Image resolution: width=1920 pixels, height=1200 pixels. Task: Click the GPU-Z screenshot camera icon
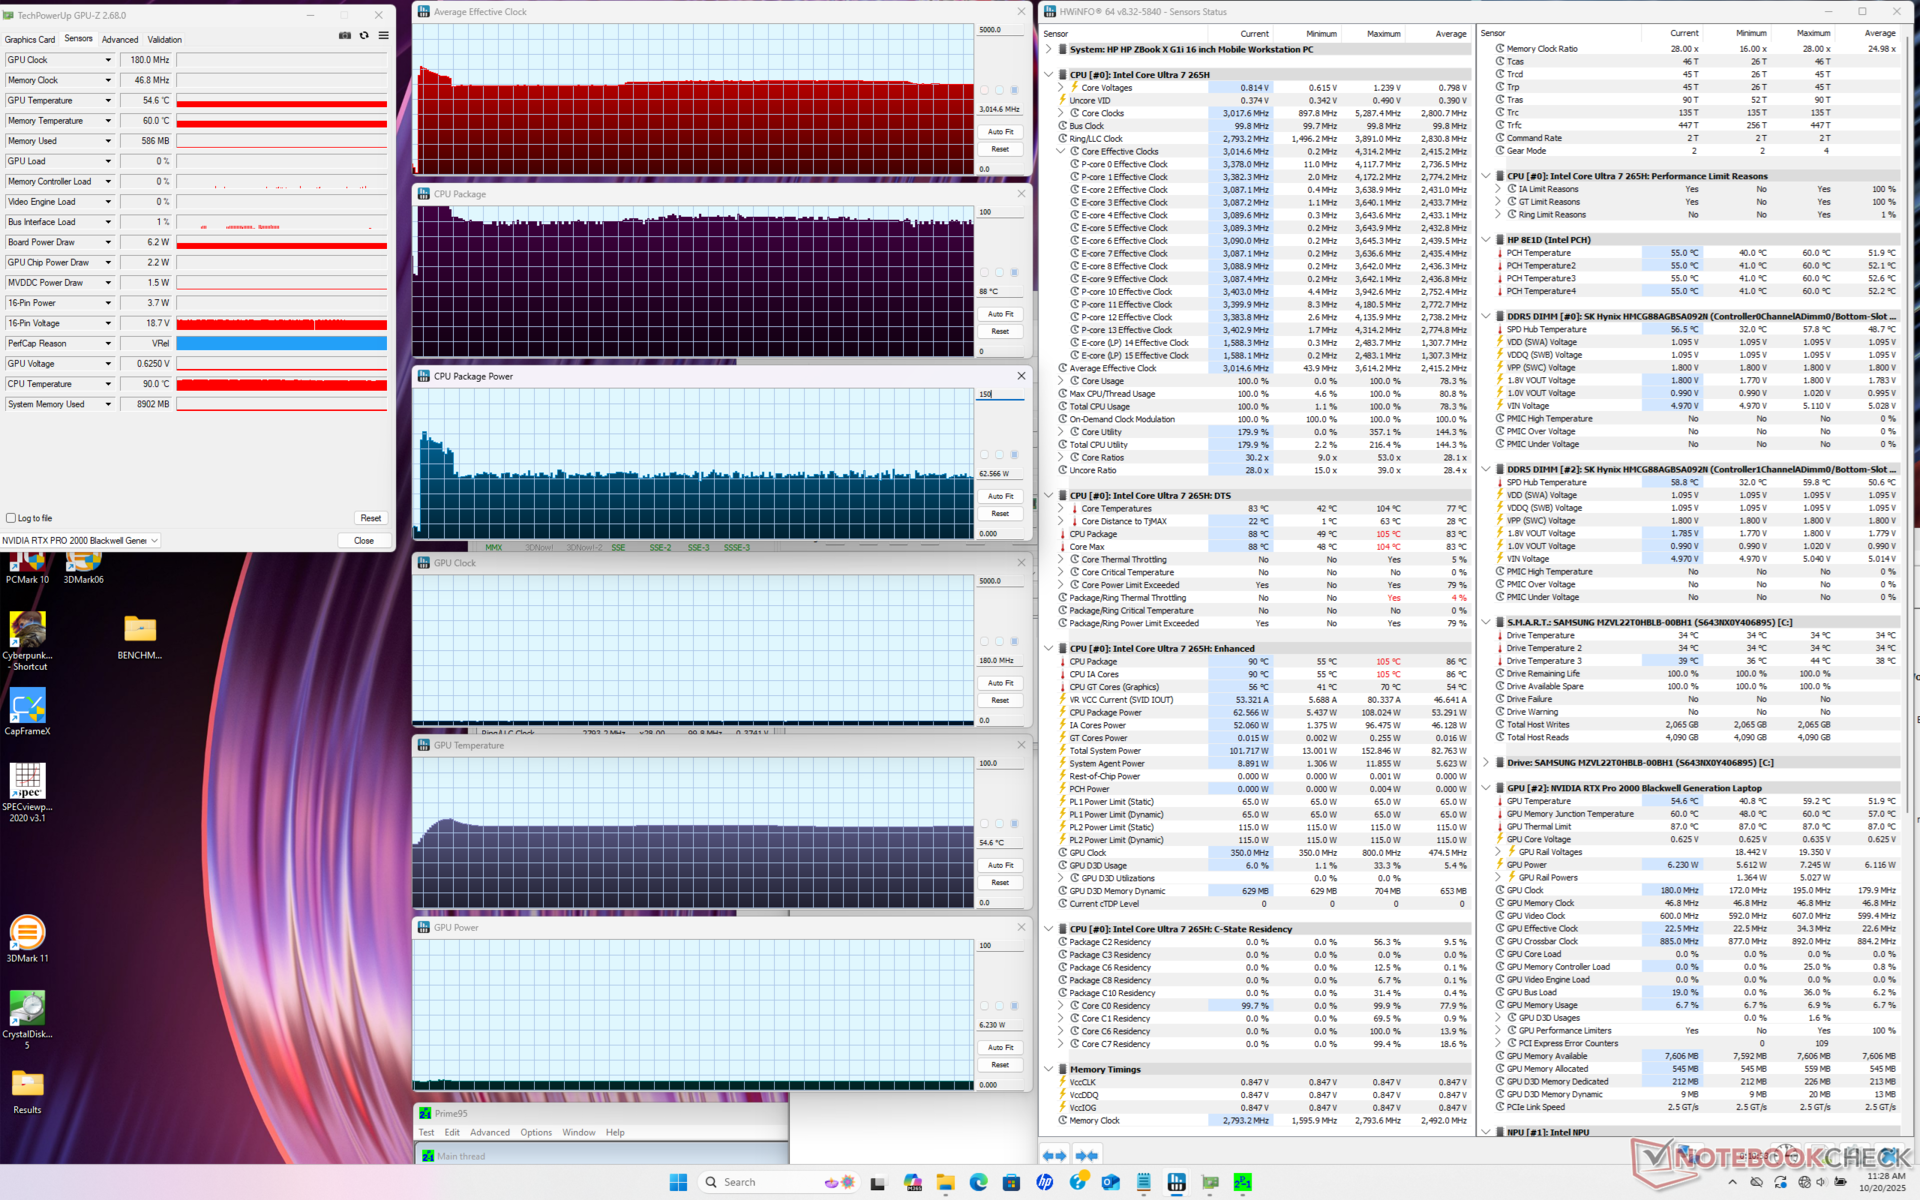pos(345,36)
